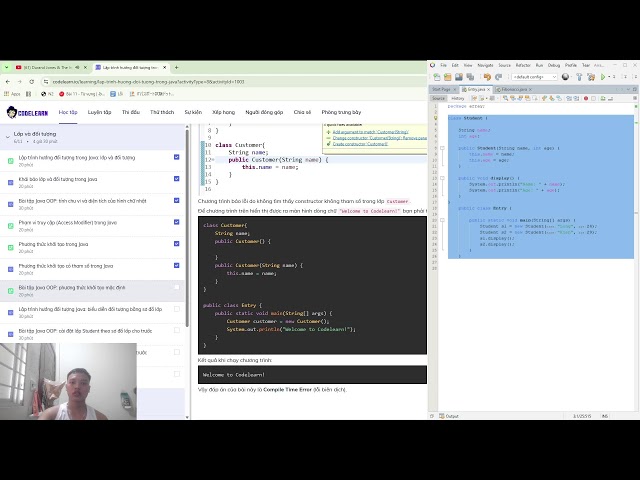Close the YouTube browser tab
The image size is (640, 480).
(85, 67)
